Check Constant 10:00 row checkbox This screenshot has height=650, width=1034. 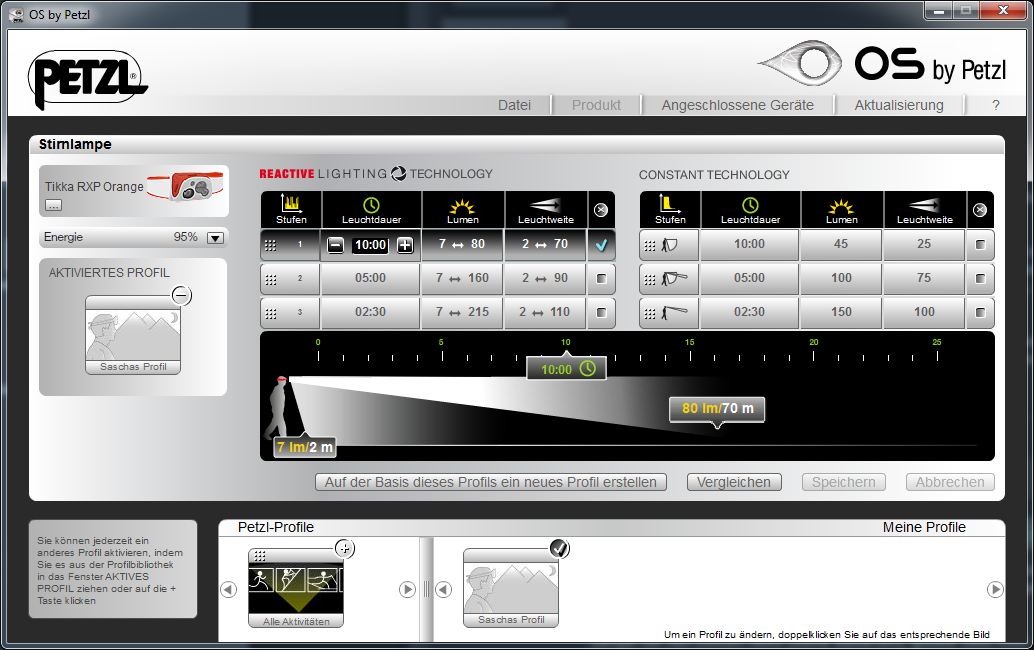tap(981, 245)
